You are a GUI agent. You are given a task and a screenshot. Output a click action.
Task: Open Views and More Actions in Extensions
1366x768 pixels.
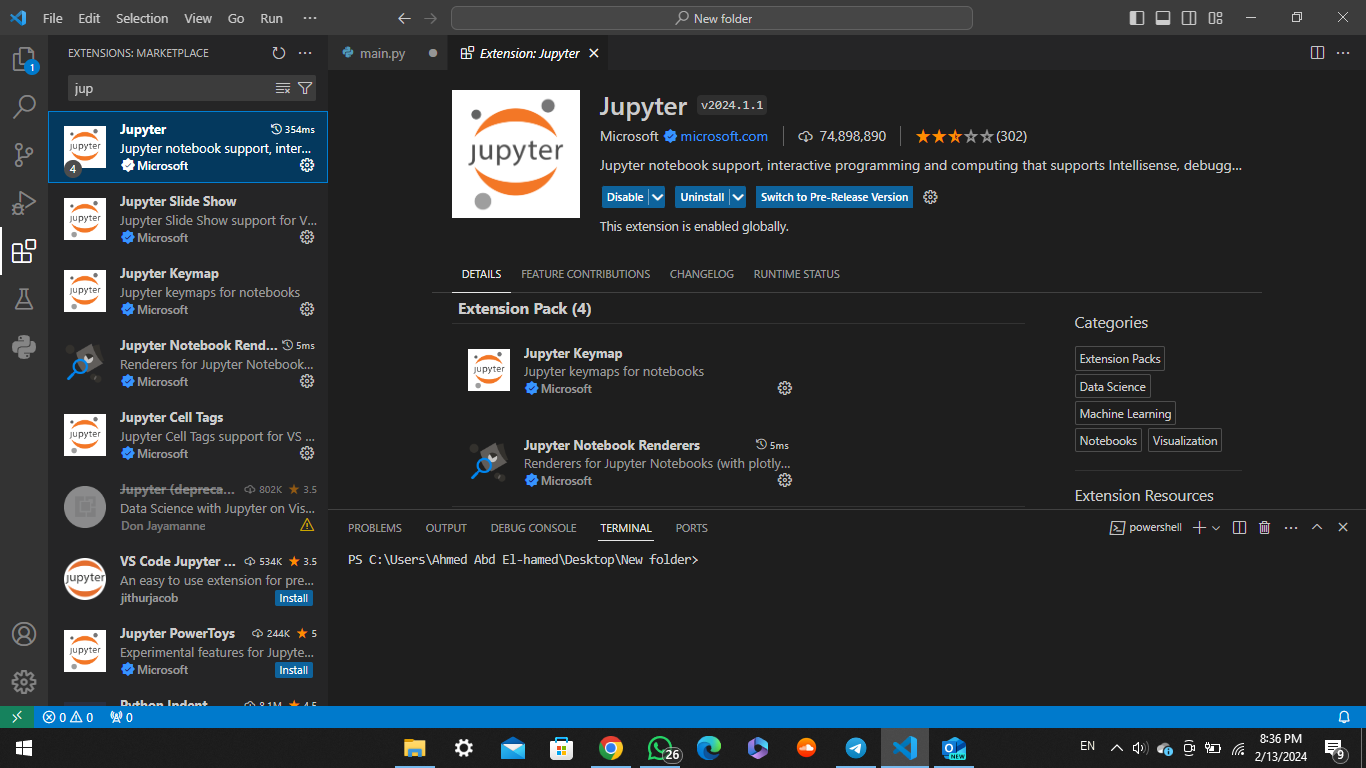tap(305, 53)
